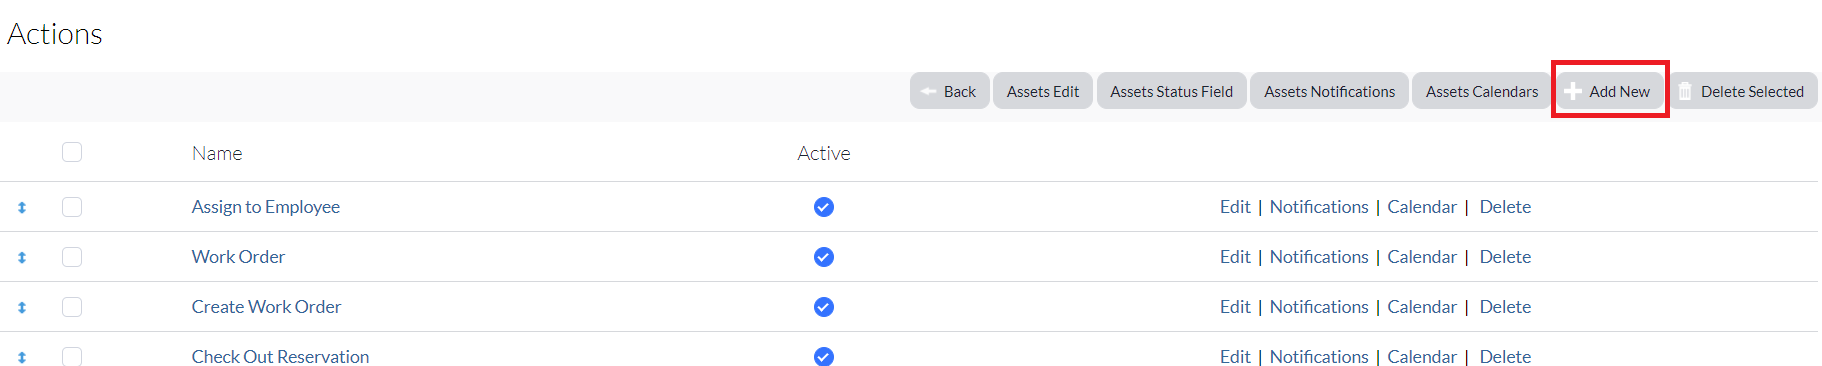Viewport: 1822px width, 366px height.
Task: Click the active checkmark icon for Create Work Order
Action: pos(824,307)
